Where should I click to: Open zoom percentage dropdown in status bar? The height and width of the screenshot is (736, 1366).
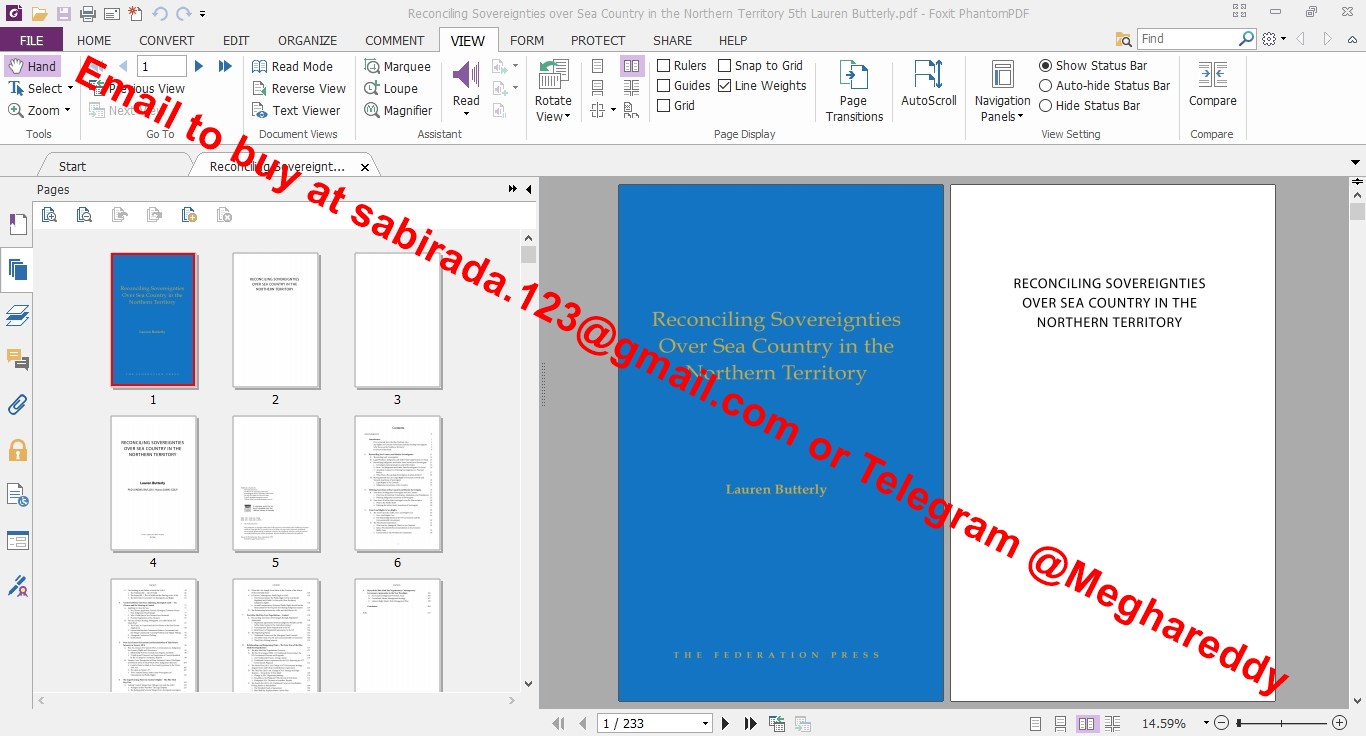click(1206, 723)
